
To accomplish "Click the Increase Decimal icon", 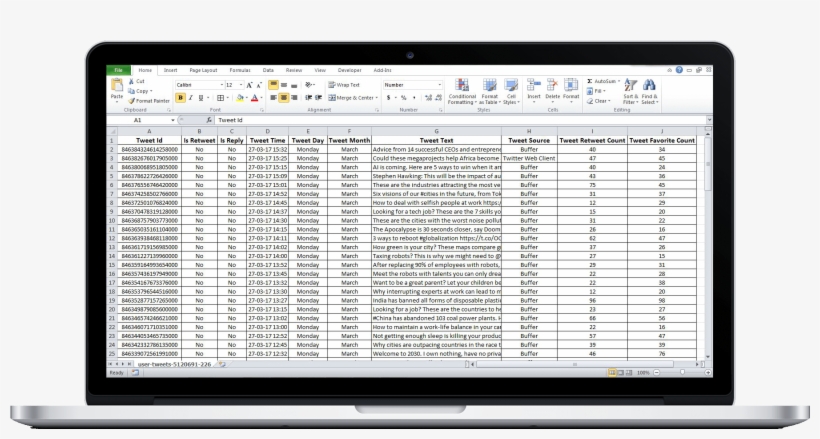I will pos(428,98).
